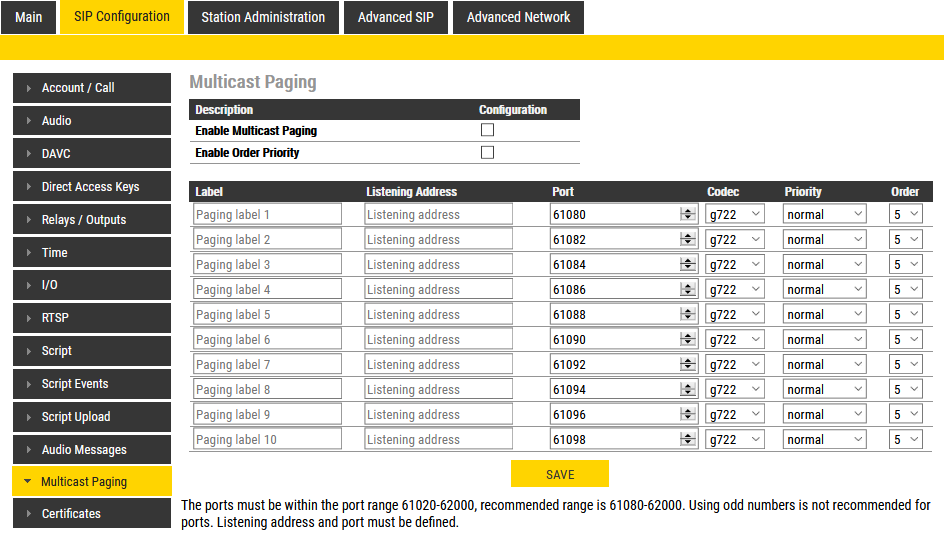The image size is (944, 533).
Task: Click the Paging label 2 text field
Action: click(x=266, y=240)
